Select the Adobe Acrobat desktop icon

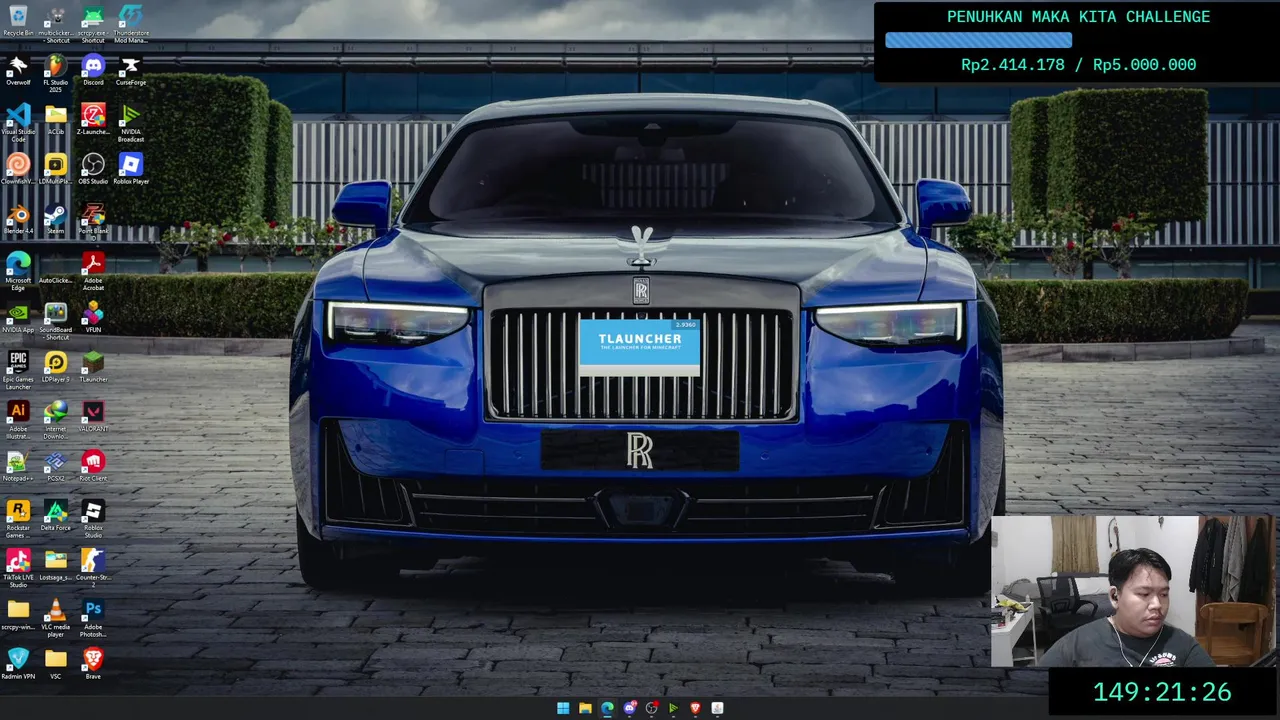(93, 272)
